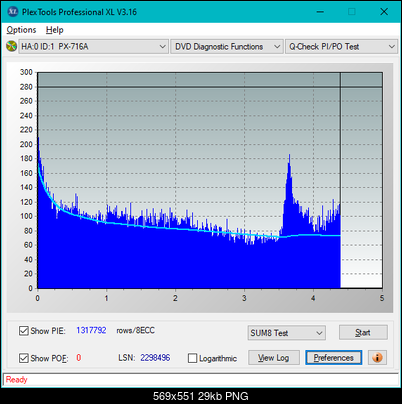Screen dimensions: 402x404
Task: Toggle the Show POF checkbox
Action: (23, 358)
